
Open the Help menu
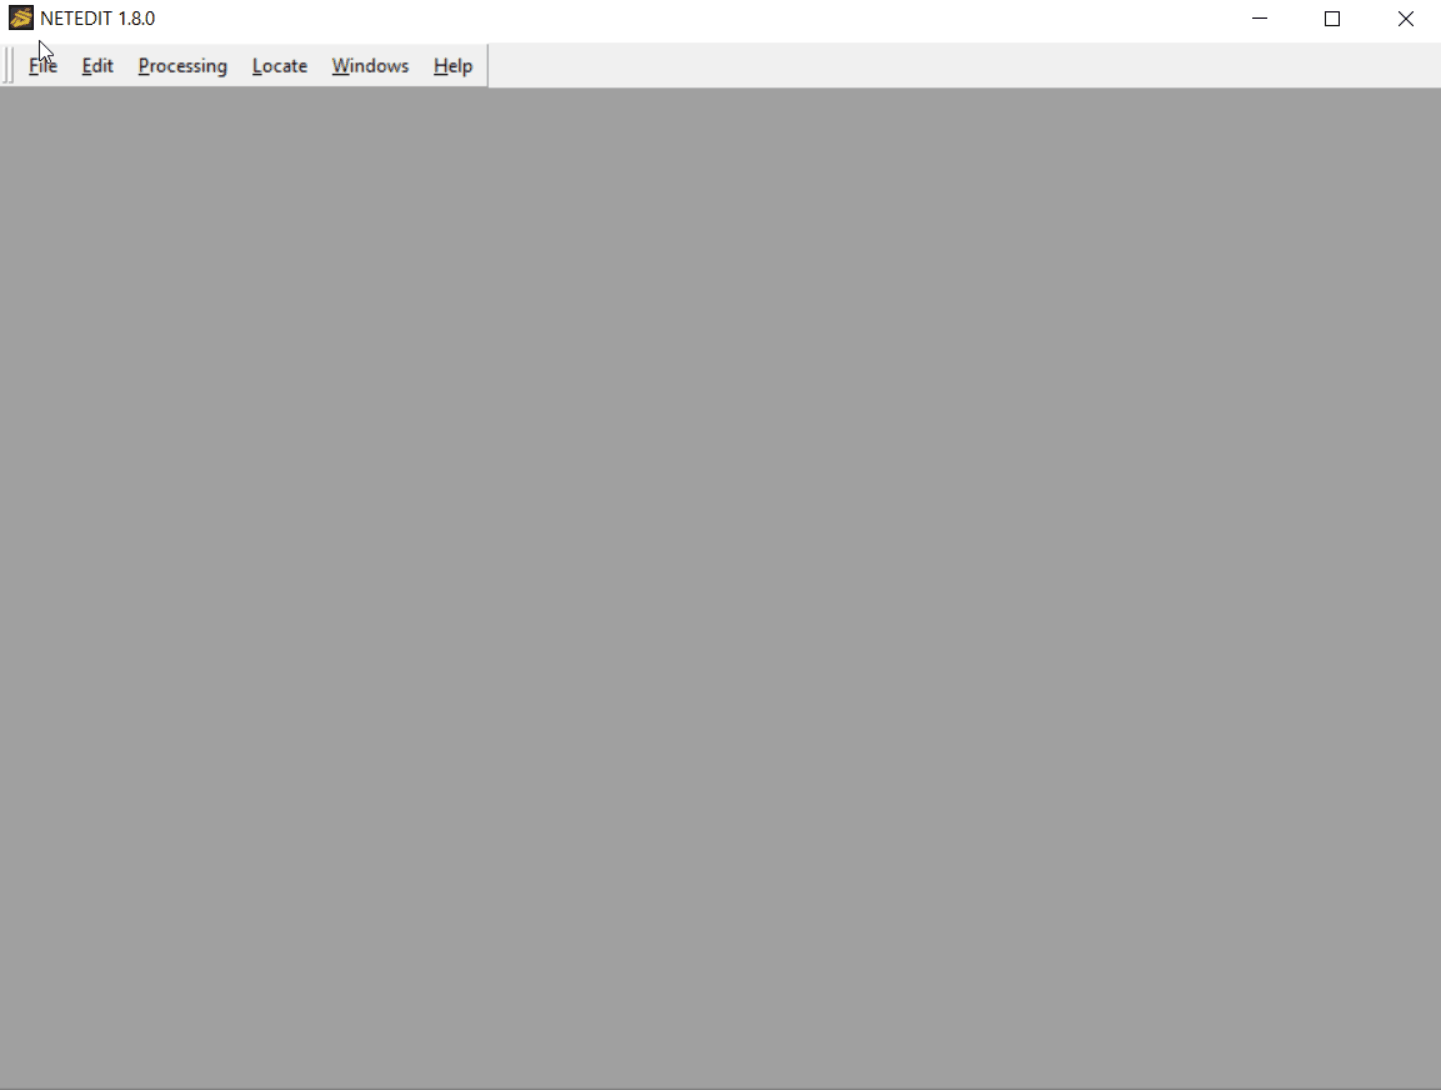tap(452, 66)
